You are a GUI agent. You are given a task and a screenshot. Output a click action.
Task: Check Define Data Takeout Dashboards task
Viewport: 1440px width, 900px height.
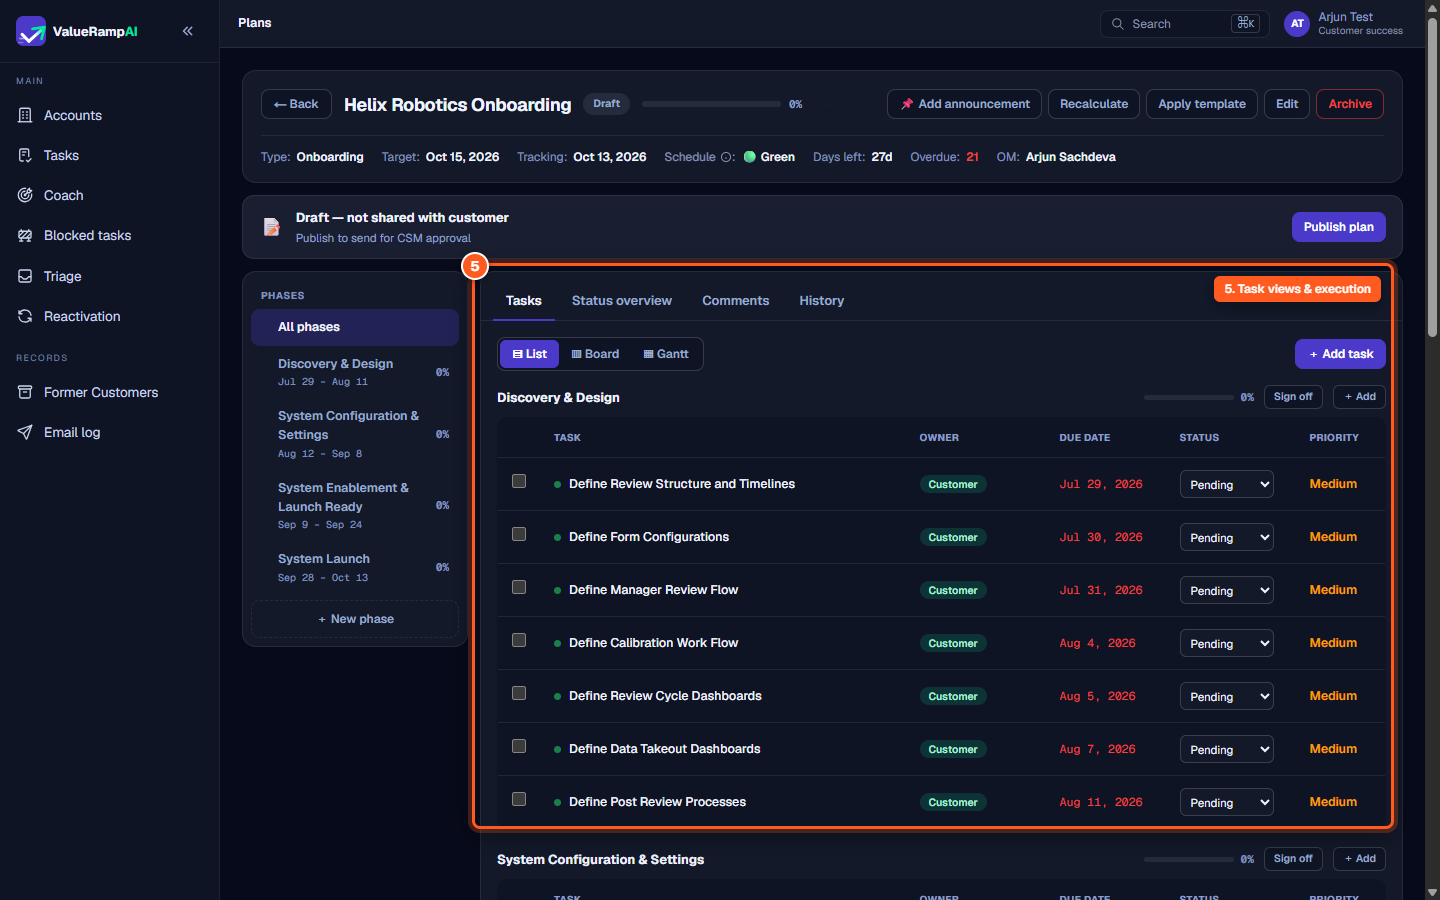(519, 746)
